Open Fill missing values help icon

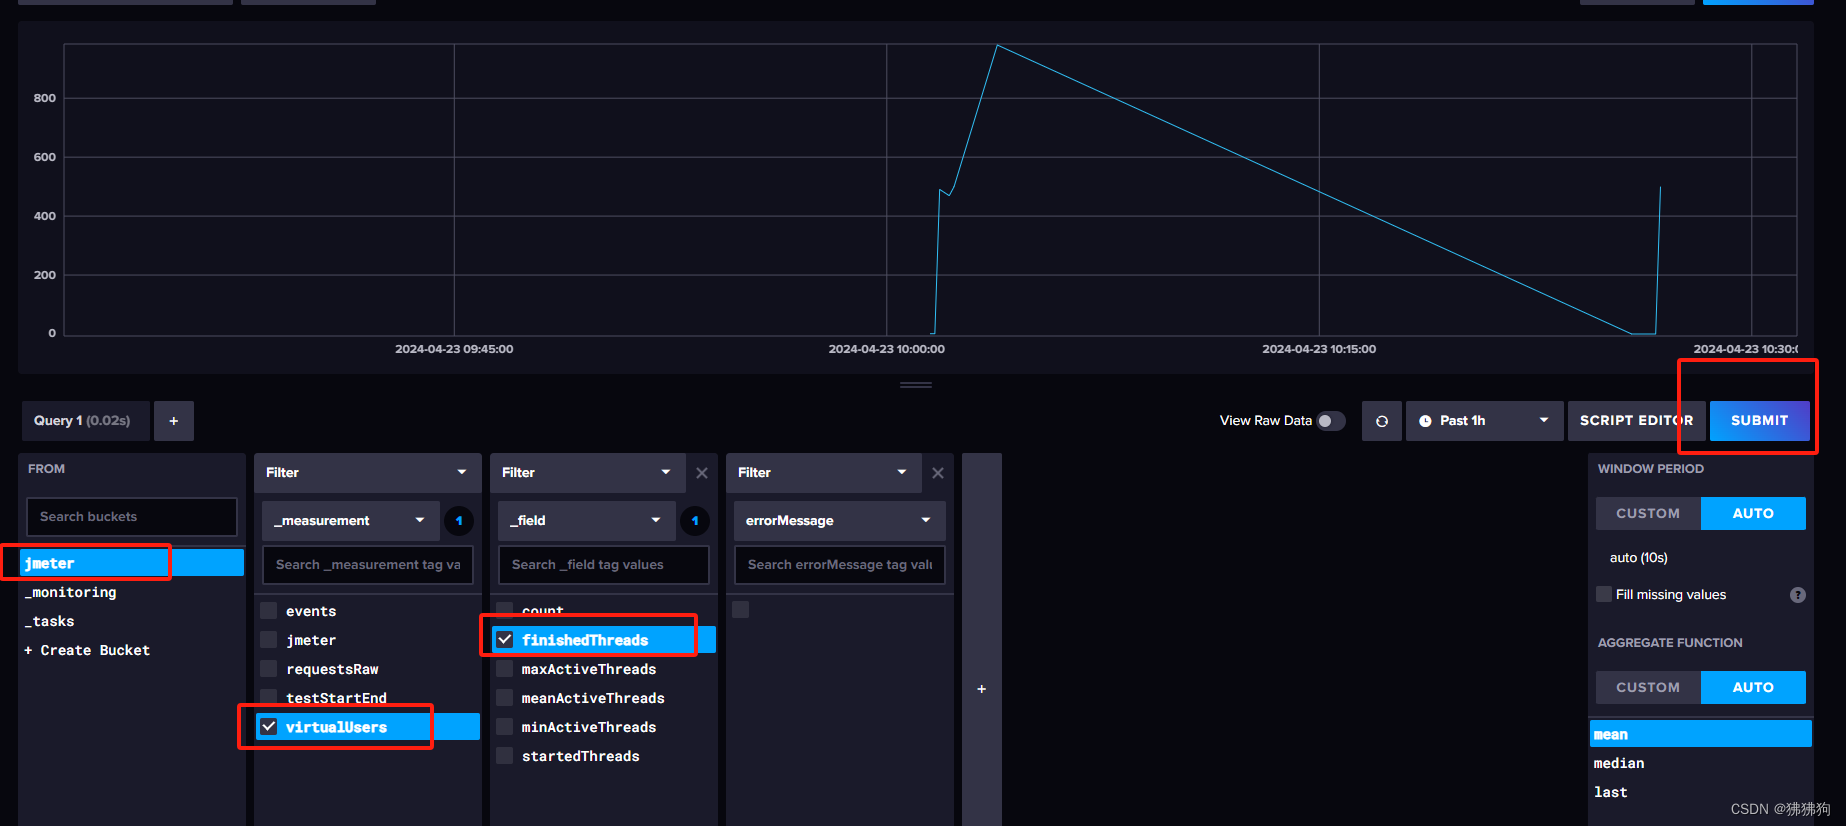(1798, 595)
